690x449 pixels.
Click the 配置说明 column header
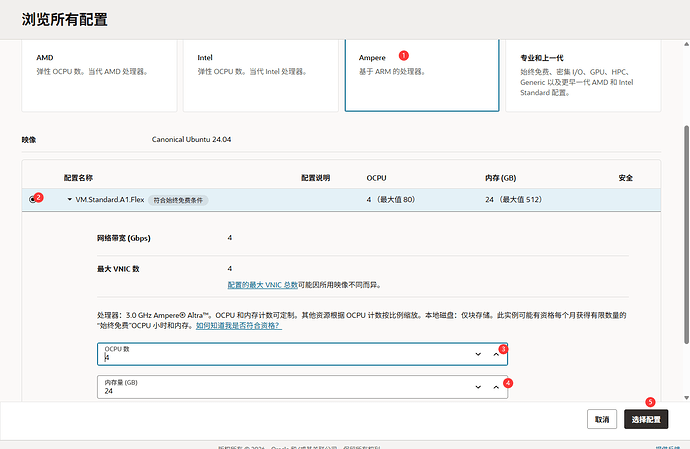click(316, 178)
